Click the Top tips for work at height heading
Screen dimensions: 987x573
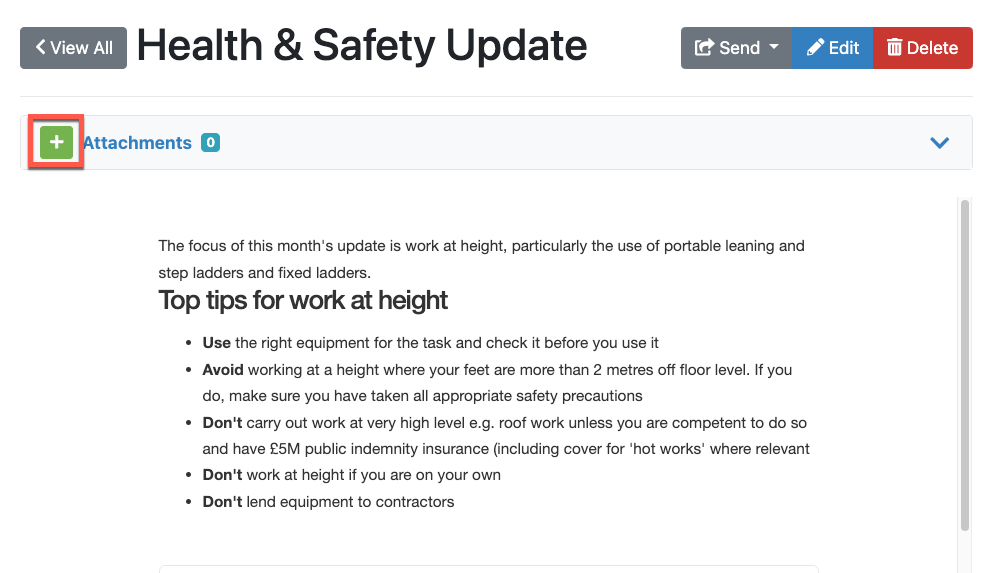pyautogui.click(x=303, y=300)
